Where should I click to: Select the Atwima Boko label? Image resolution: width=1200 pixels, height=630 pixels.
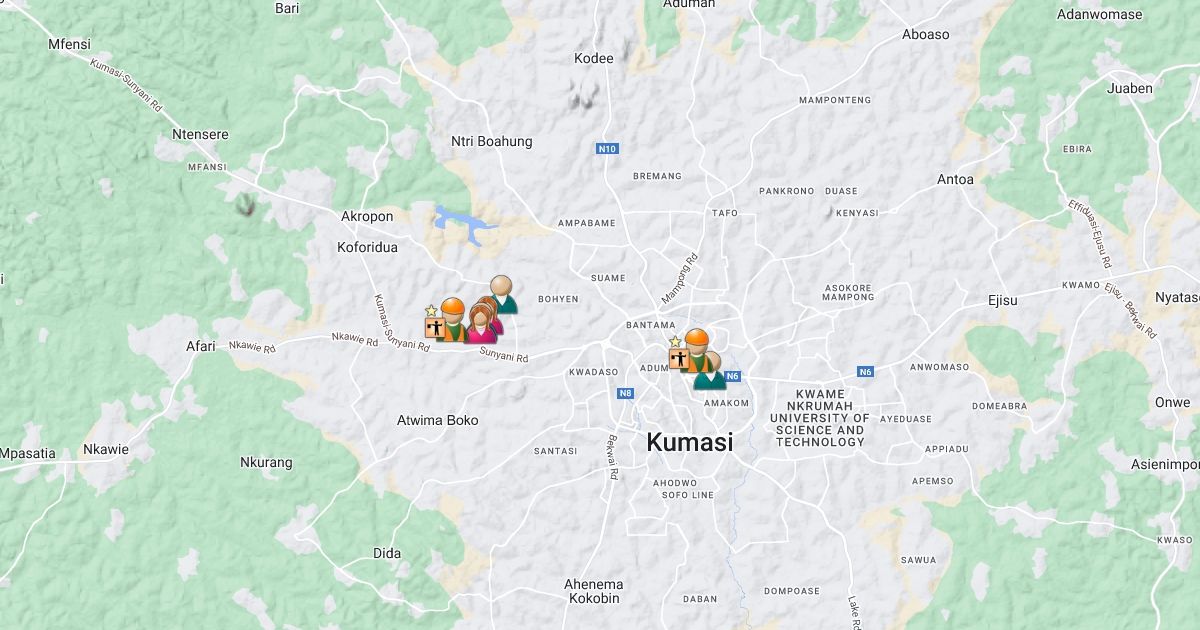[x=438, y=420]
